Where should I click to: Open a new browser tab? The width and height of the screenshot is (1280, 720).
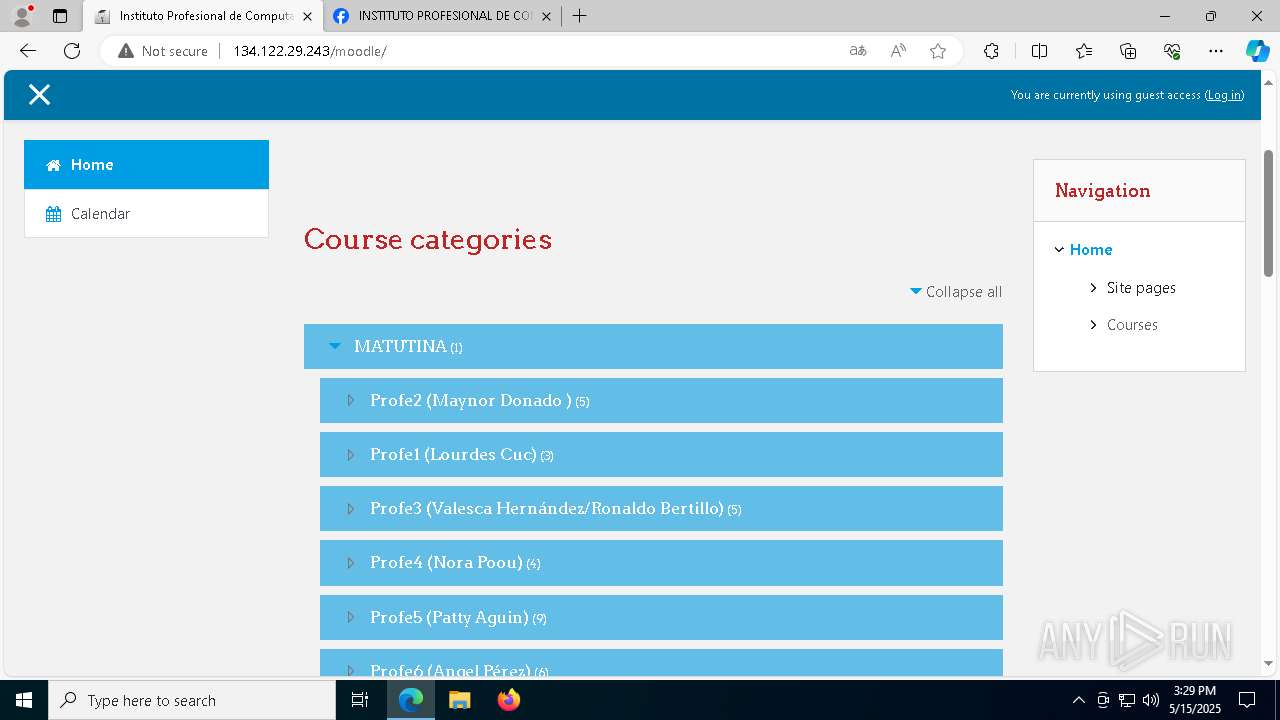click(580, 16)
